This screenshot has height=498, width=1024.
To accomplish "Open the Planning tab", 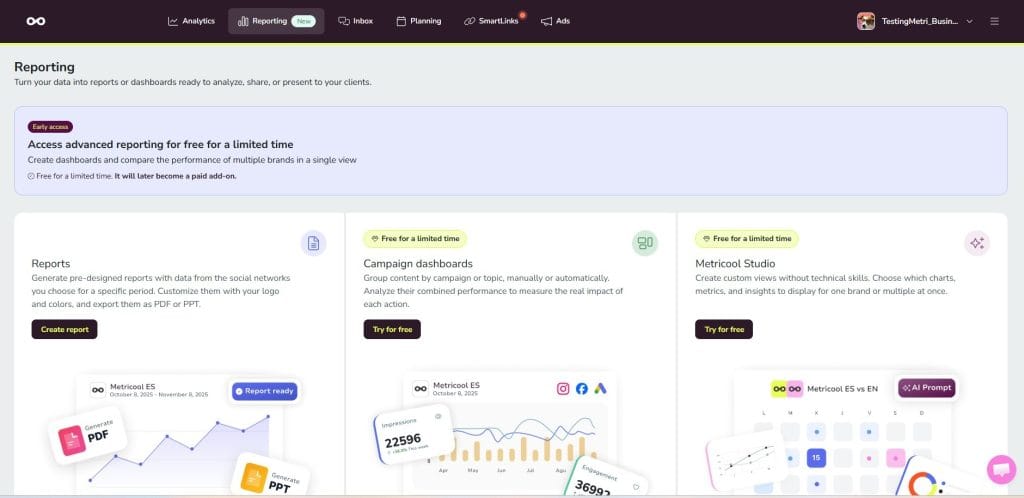I will (419, 21).
